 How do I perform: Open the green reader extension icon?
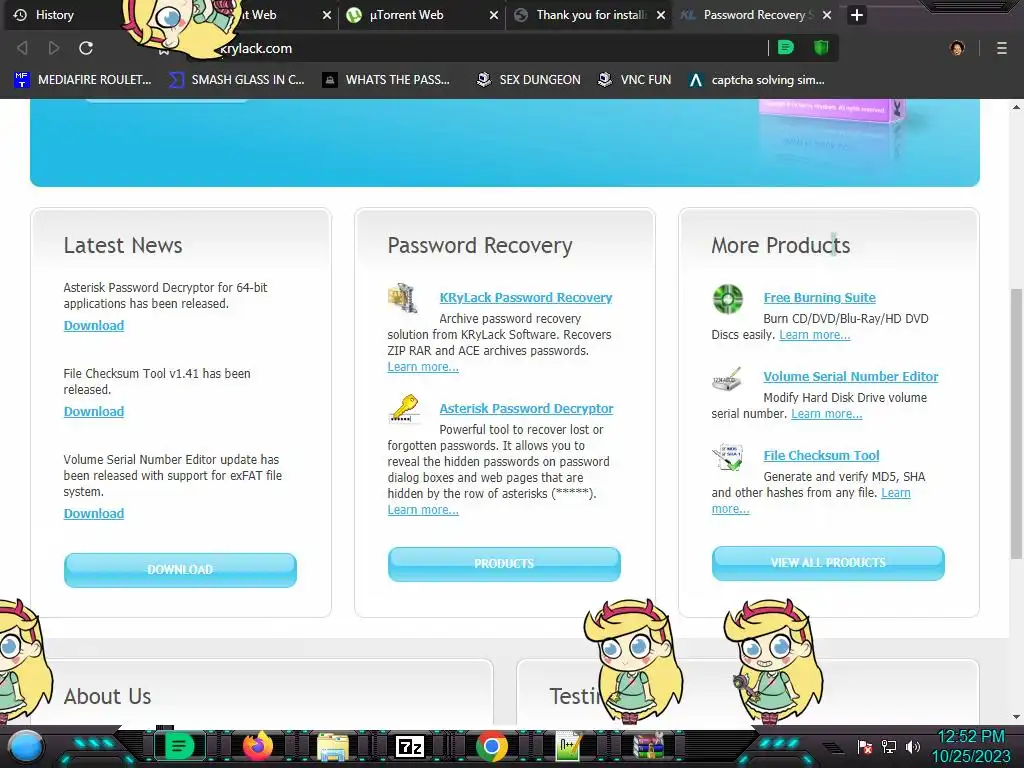point(786,48)
